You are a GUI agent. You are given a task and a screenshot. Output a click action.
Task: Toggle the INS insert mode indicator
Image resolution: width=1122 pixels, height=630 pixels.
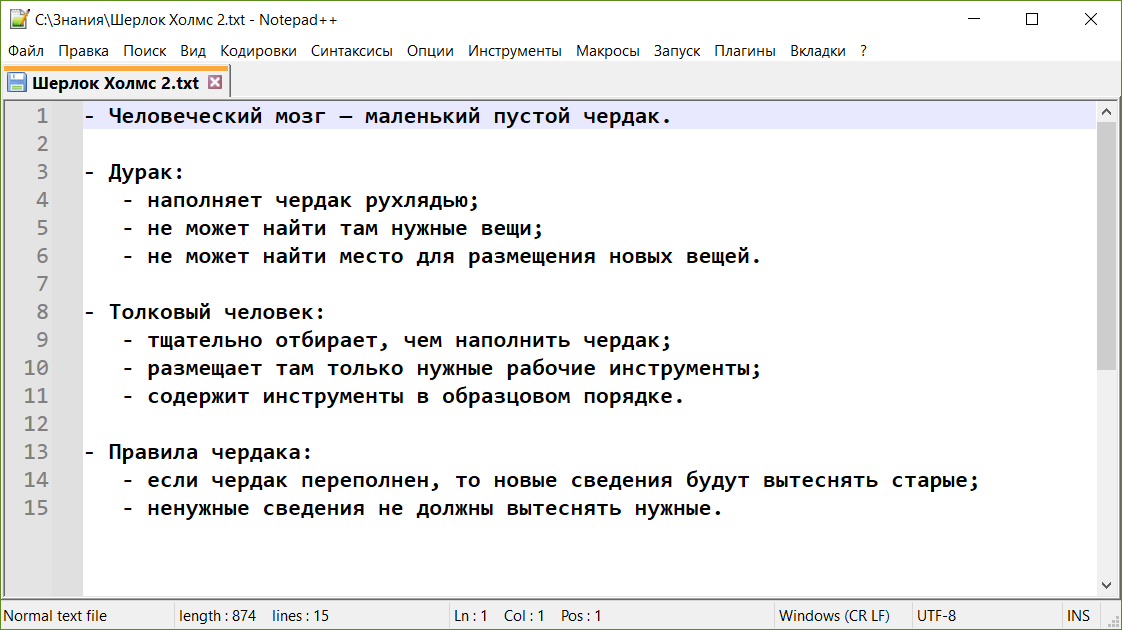(1078, 616)
